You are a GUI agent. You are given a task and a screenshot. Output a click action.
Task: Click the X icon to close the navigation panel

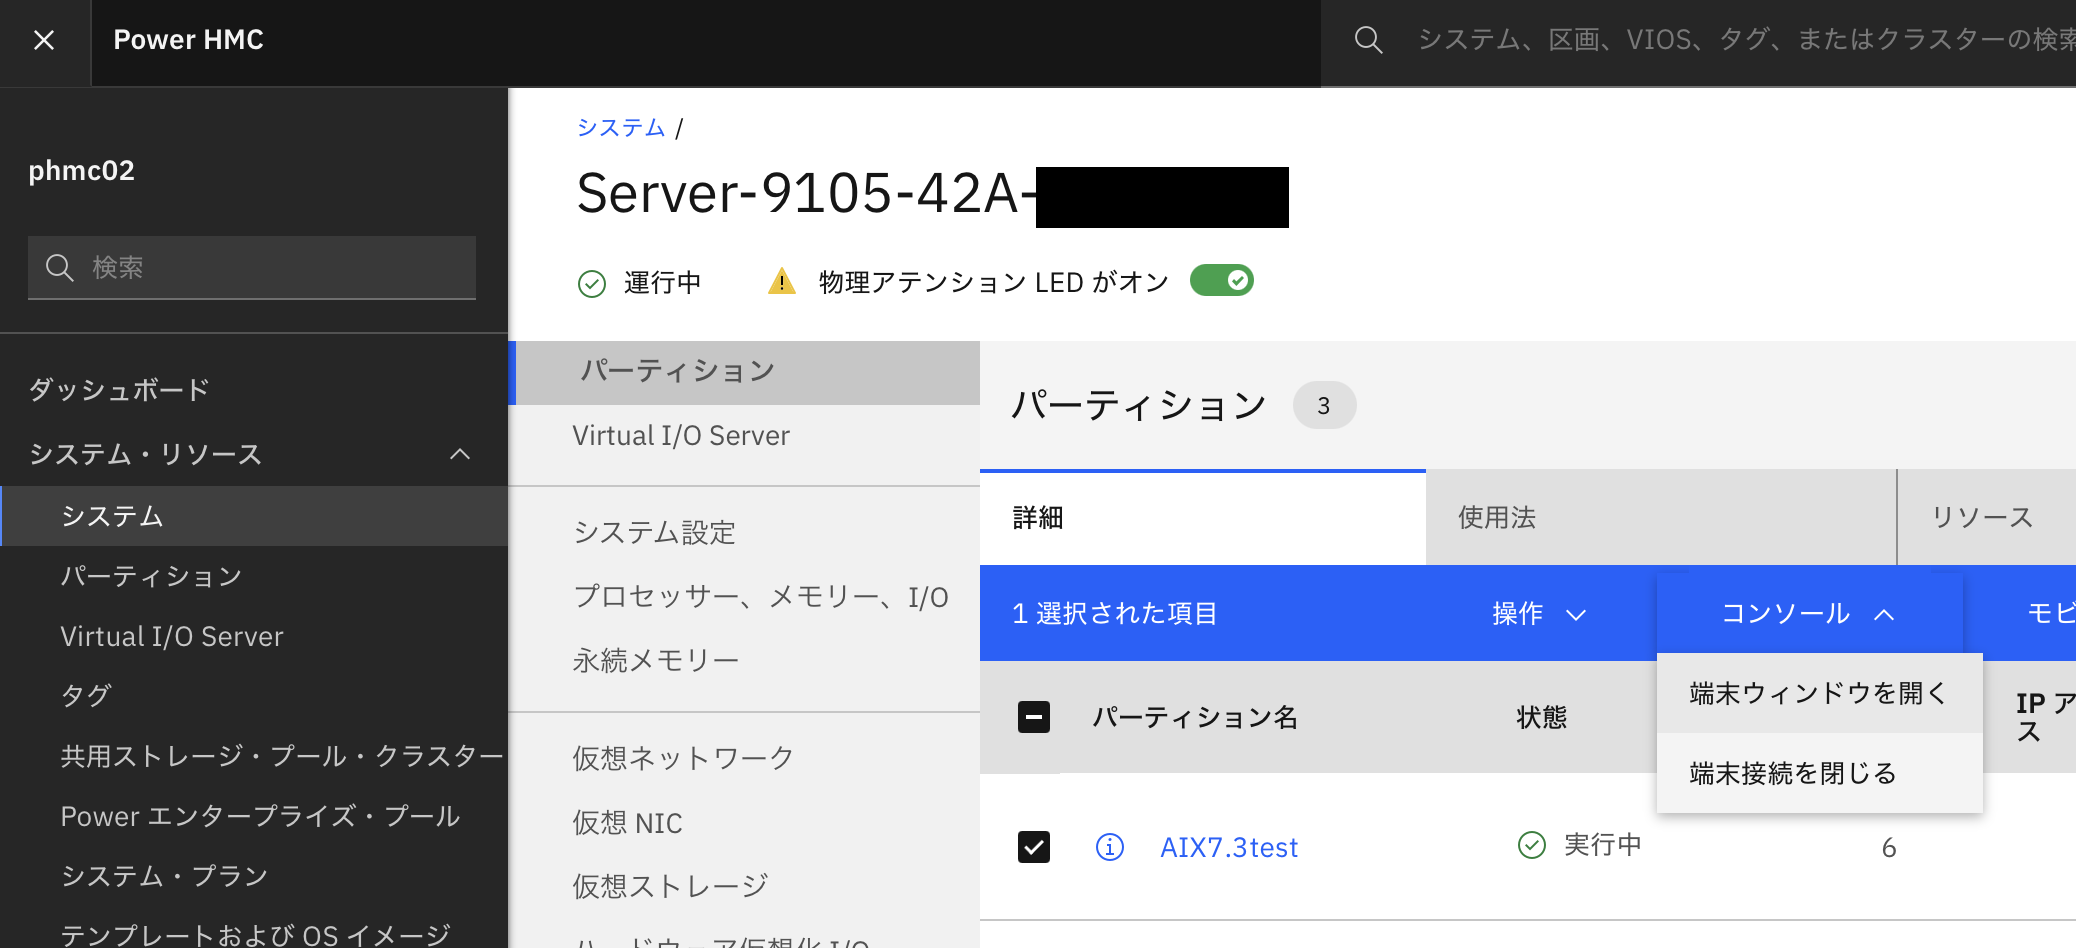click(x=44, y=39)
